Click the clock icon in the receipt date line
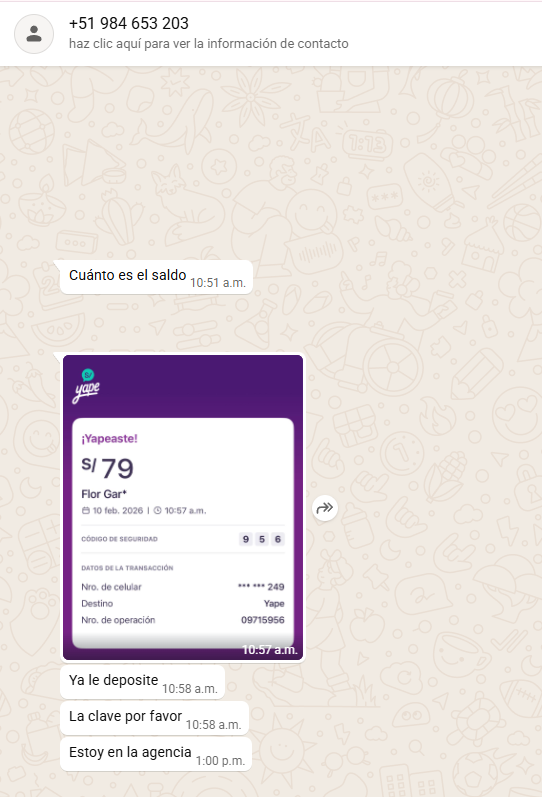The height and width of the screenshot is (797, 542). point(158,510)
